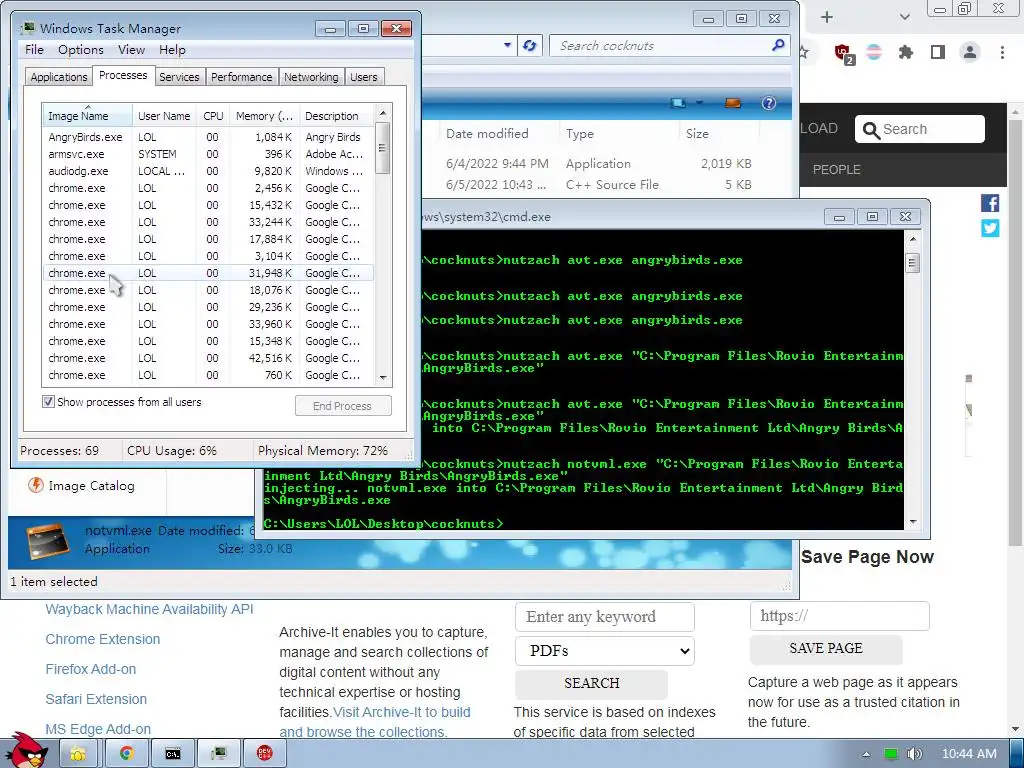Open the Chrome Extension link
1024x768 pixels.
[x=103, y=639]
